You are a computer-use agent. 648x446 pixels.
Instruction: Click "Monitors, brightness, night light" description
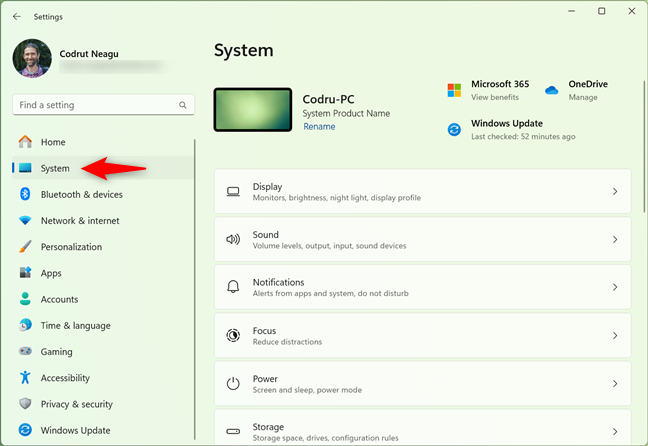(337, 198)
